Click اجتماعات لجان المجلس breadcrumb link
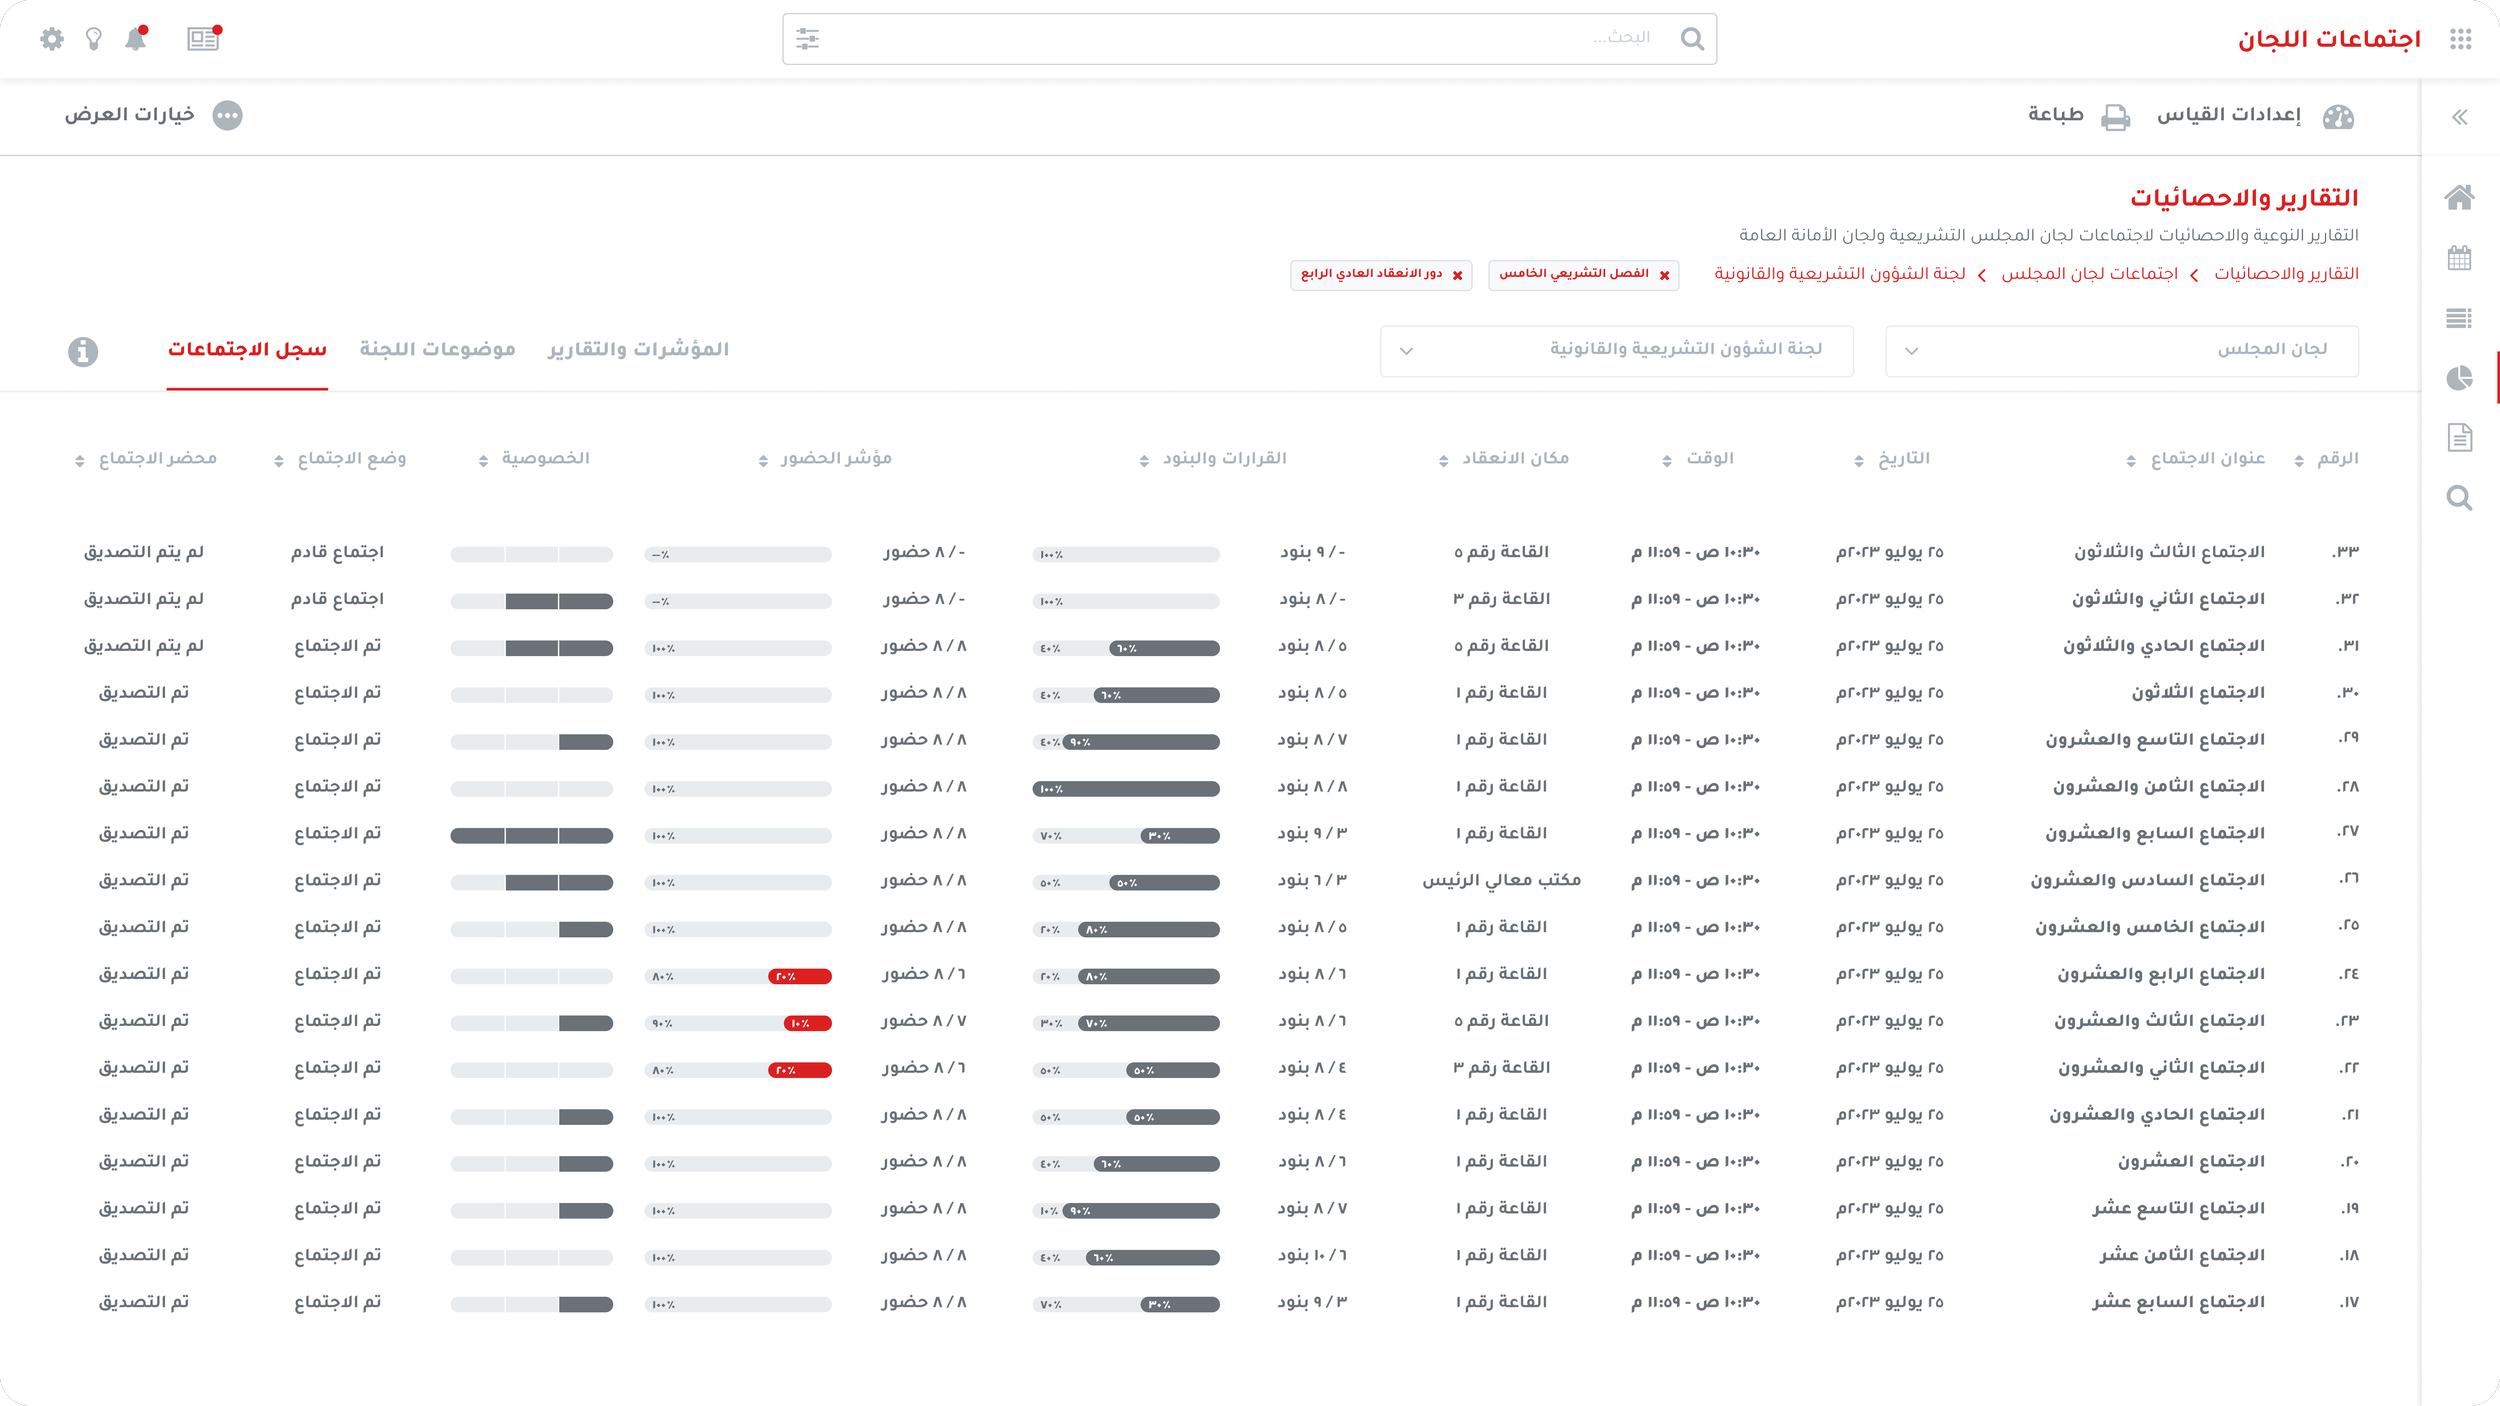 tap(2089, 274)
